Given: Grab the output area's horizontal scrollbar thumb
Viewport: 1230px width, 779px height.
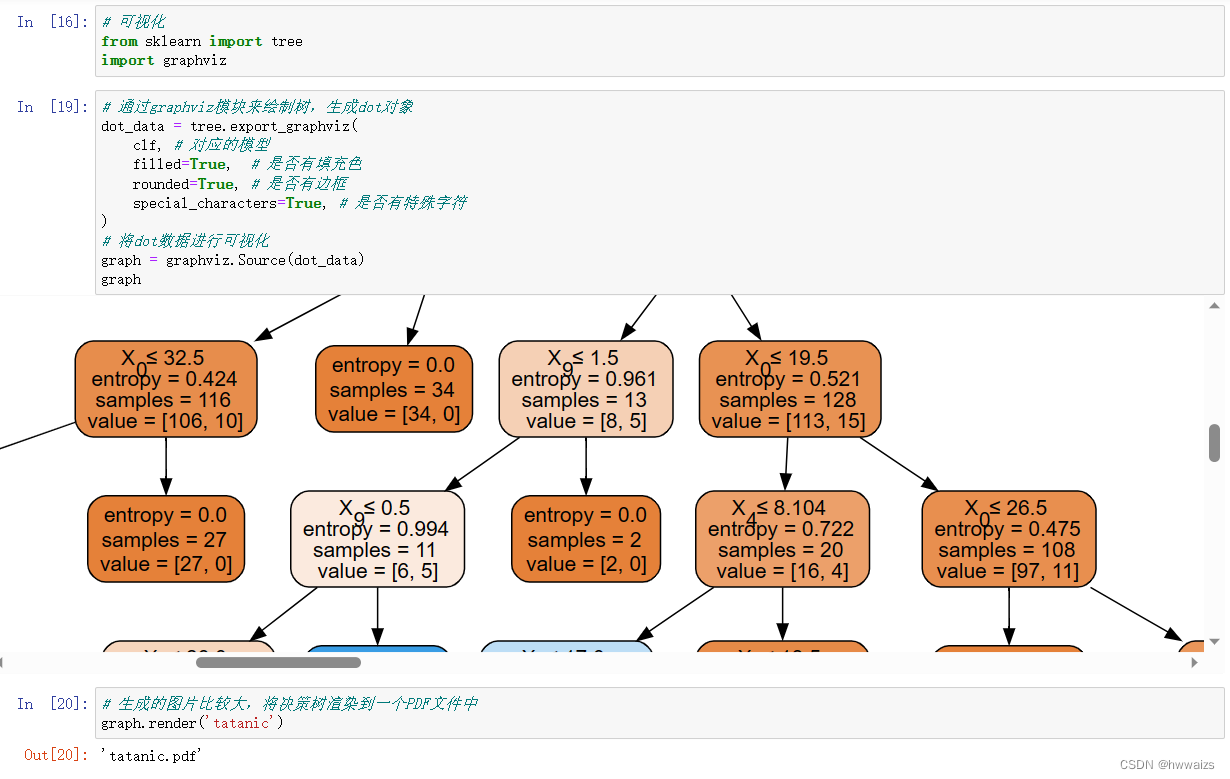Looking at the screenshot, I should click(279, 662).
